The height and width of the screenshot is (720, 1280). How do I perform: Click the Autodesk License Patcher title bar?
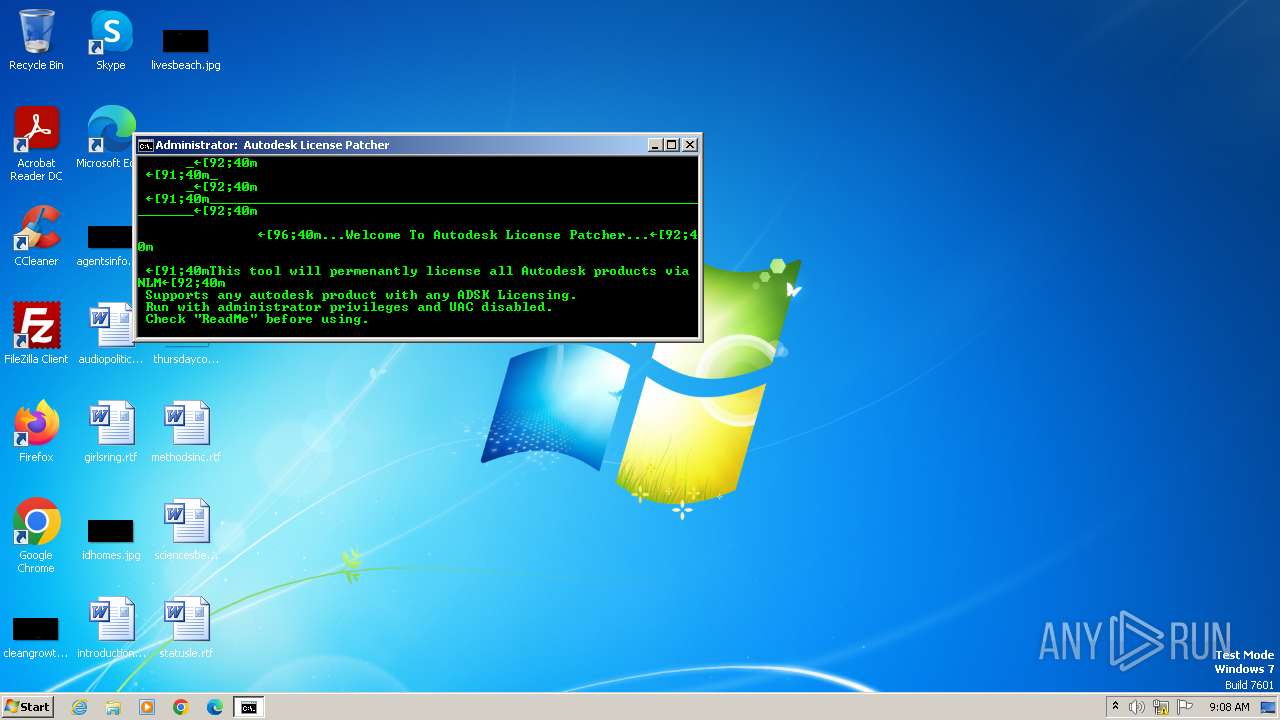tap(418, 145)
